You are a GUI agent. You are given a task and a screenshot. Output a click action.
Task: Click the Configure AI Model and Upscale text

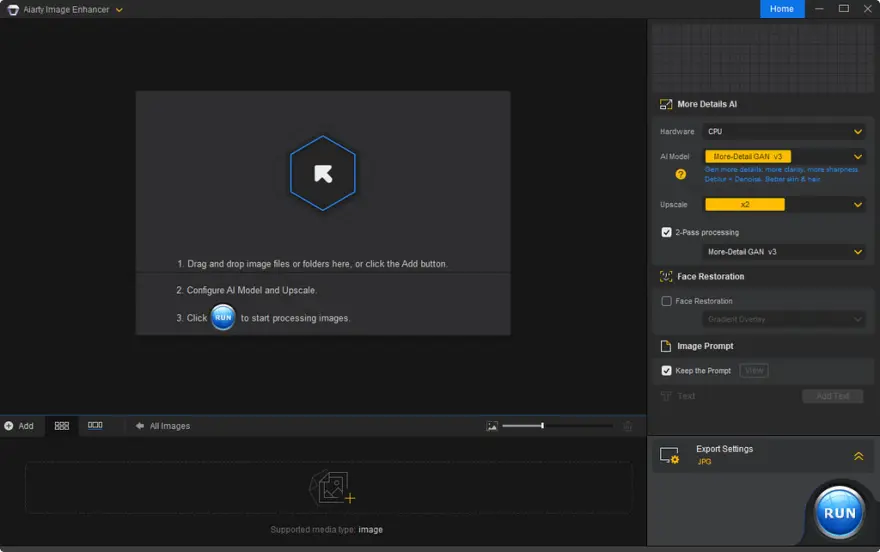point(246,290)
